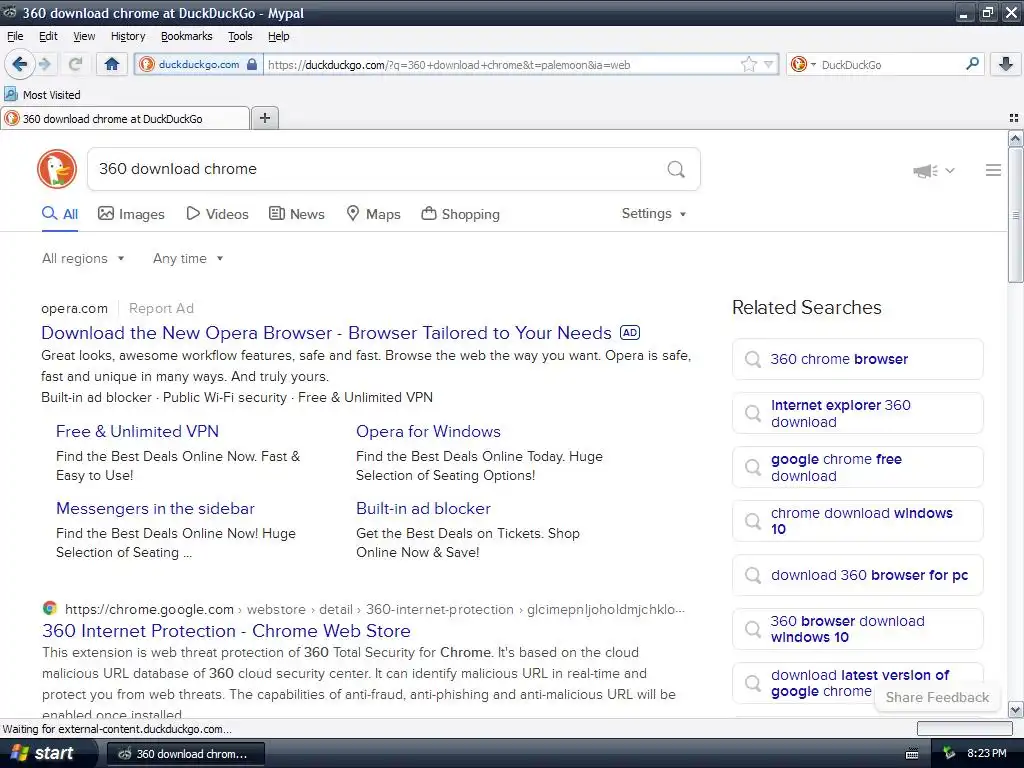Search related 'chrome download windows 10'
Image resolution: width=1024 pixels, height=768 pixels.
click(857, 521)
